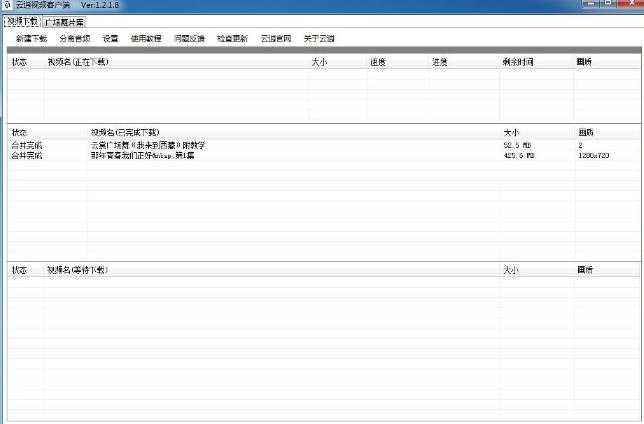Open the 使用教程 tutorial menu
Image resolution: width=644 pixels, height=424 pixels.
click(145, 38)
